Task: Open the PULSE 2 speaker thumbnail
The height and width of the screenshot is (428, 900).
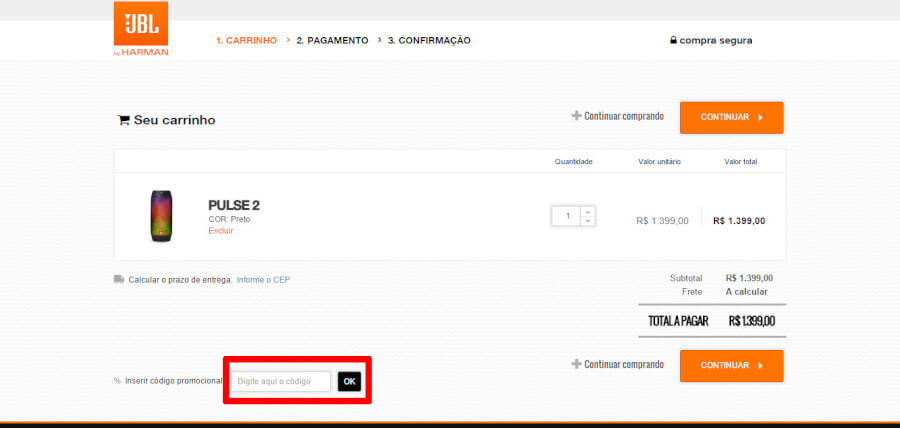Action: tap(162, 216)
